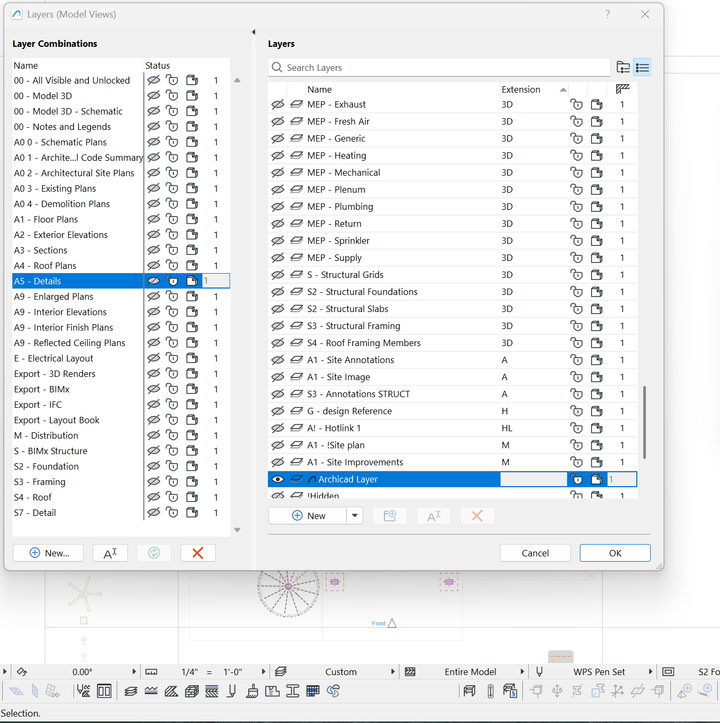
Task: Toggle lock on A1 - Site Image layer
Action: (x=577, y=377)
